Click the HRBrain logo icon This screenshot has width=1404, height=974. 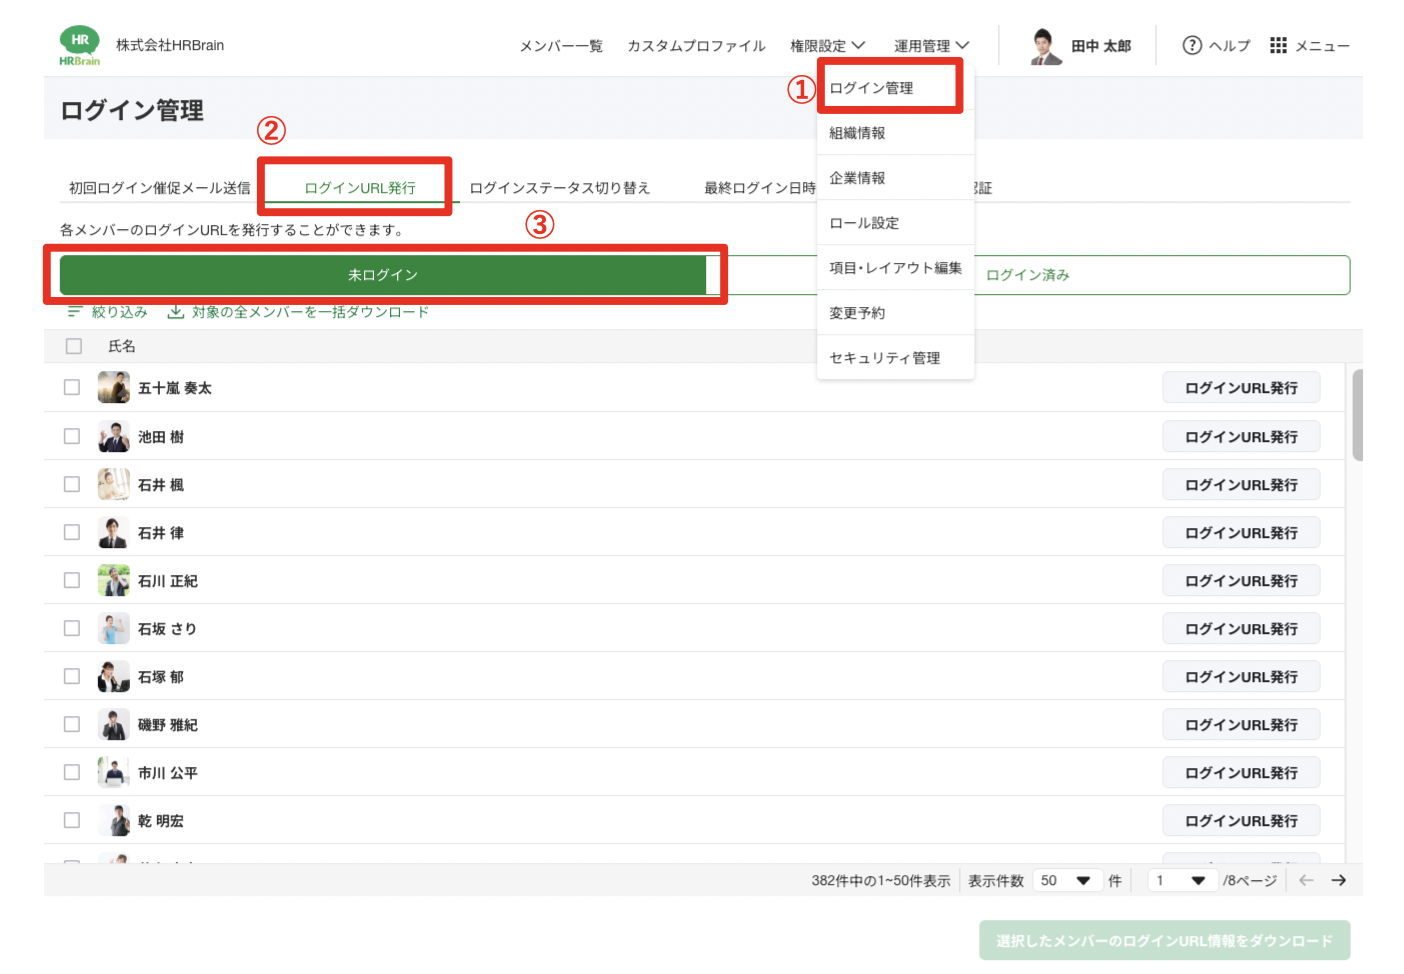[x=79, y=46]
